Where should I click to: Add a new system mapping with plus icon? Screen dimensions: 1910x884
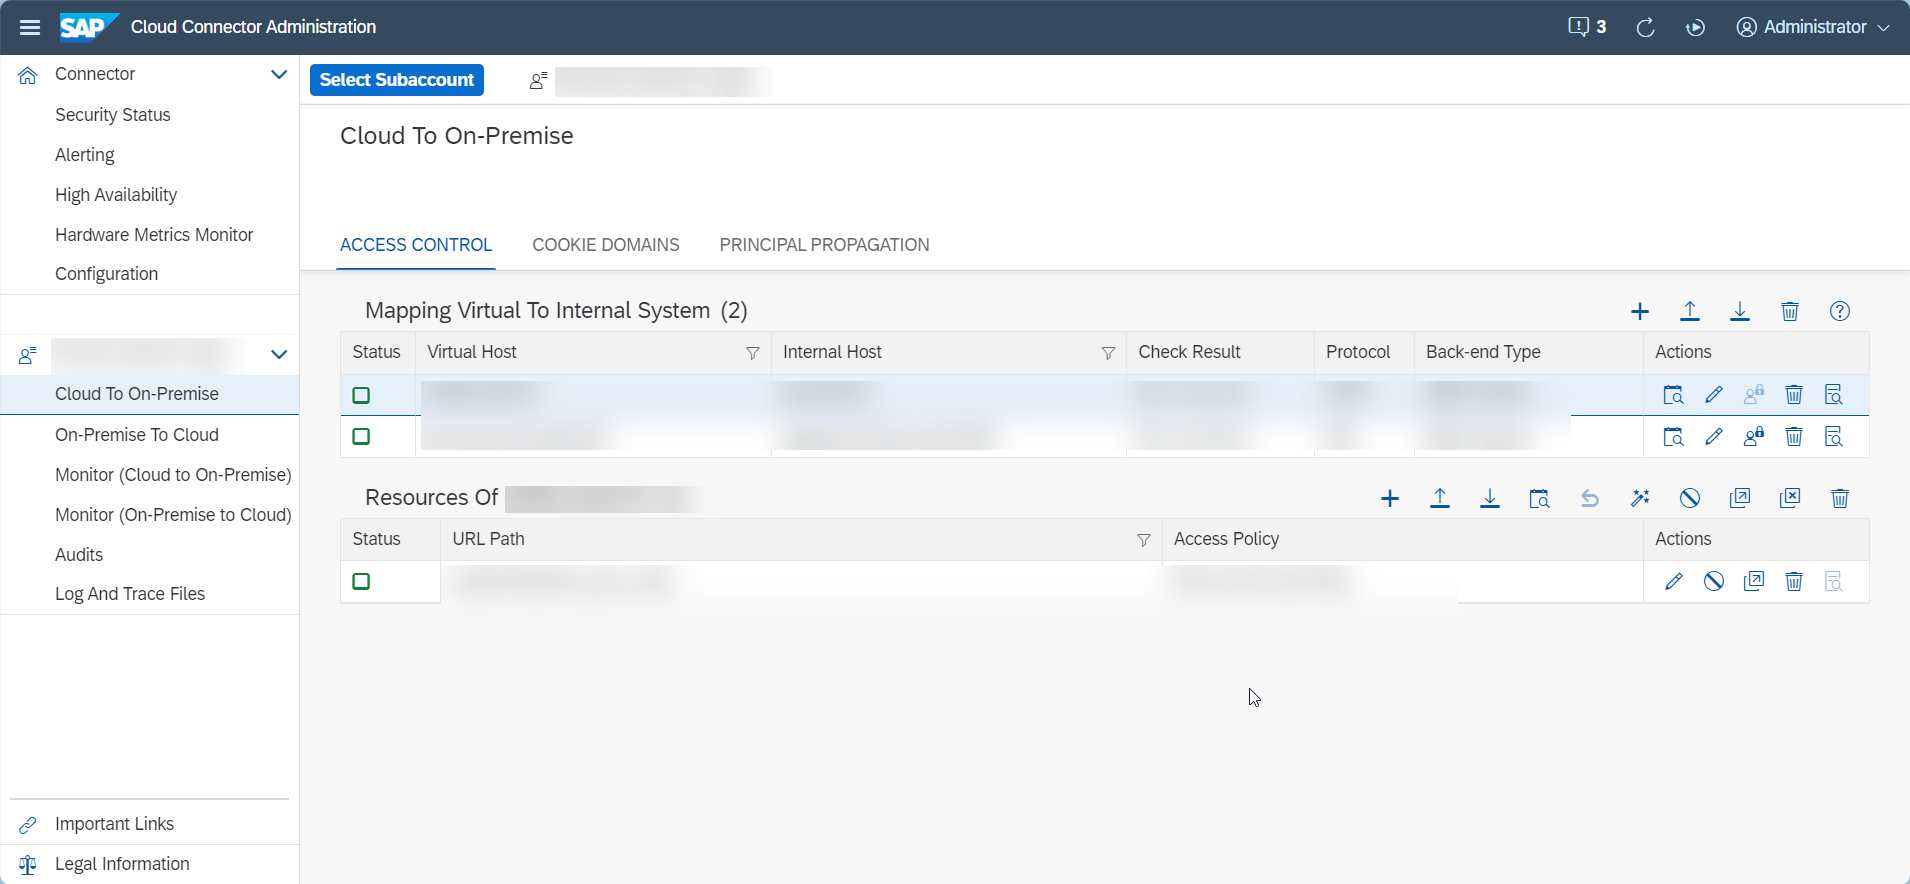click(x=1640, y=311)
